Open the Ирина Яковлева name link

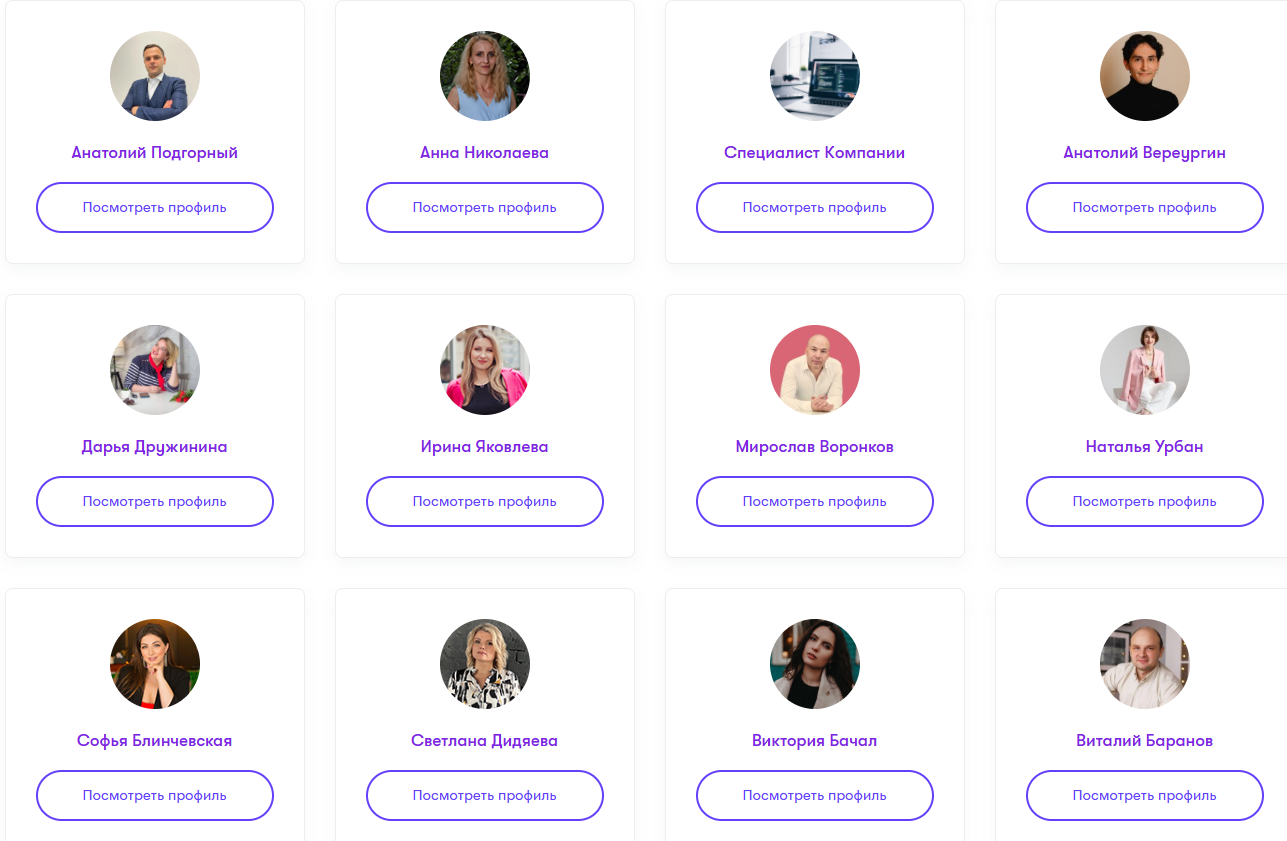click(485, 447)
